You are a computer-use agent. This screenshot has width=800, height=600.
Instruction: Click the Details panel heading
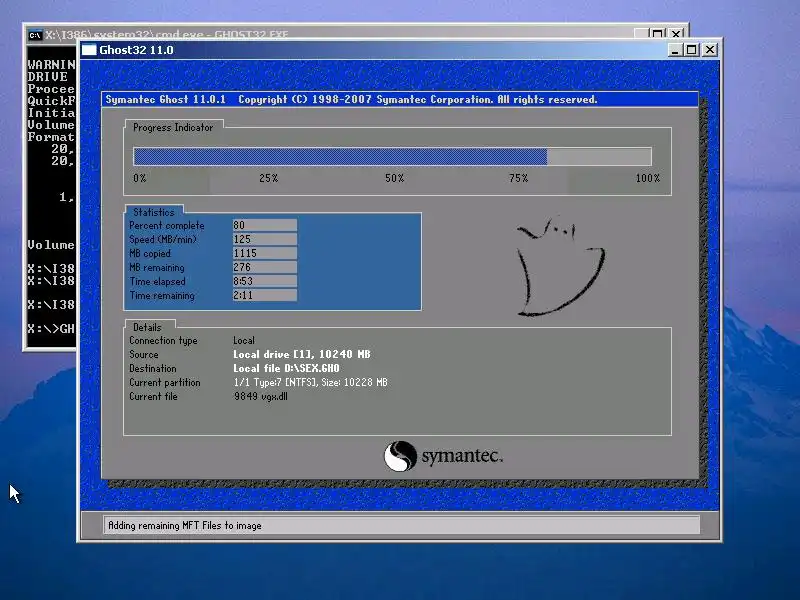click(147, 328)
